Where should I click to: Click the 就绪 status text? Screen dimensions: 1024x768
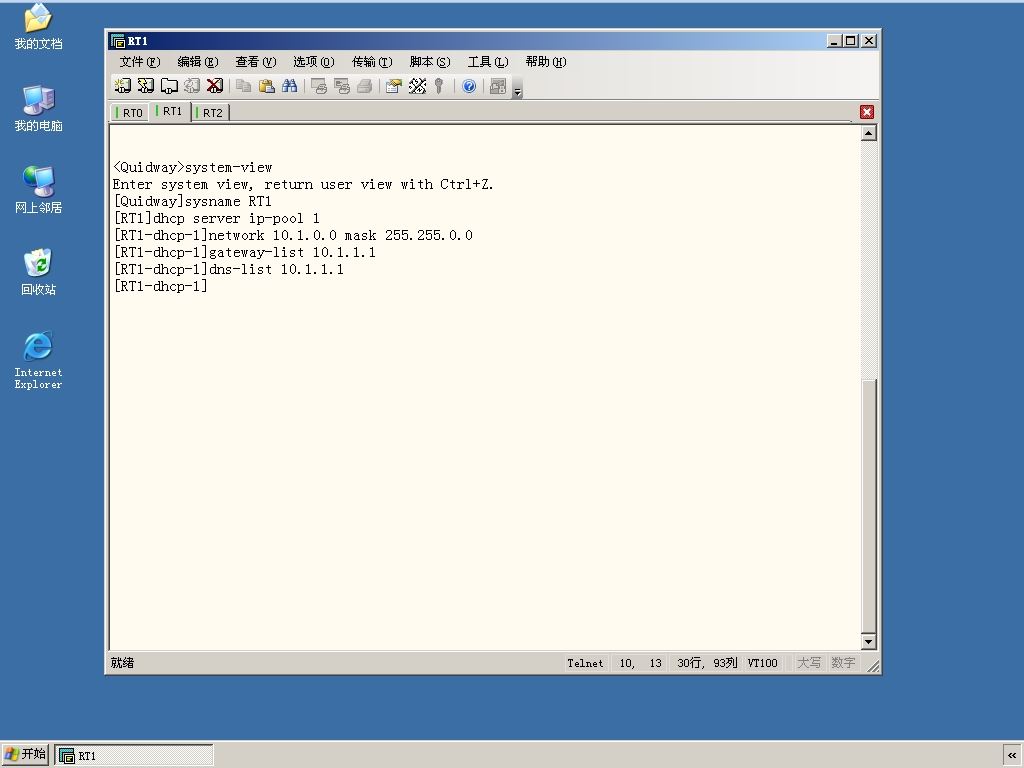(122, 663)
